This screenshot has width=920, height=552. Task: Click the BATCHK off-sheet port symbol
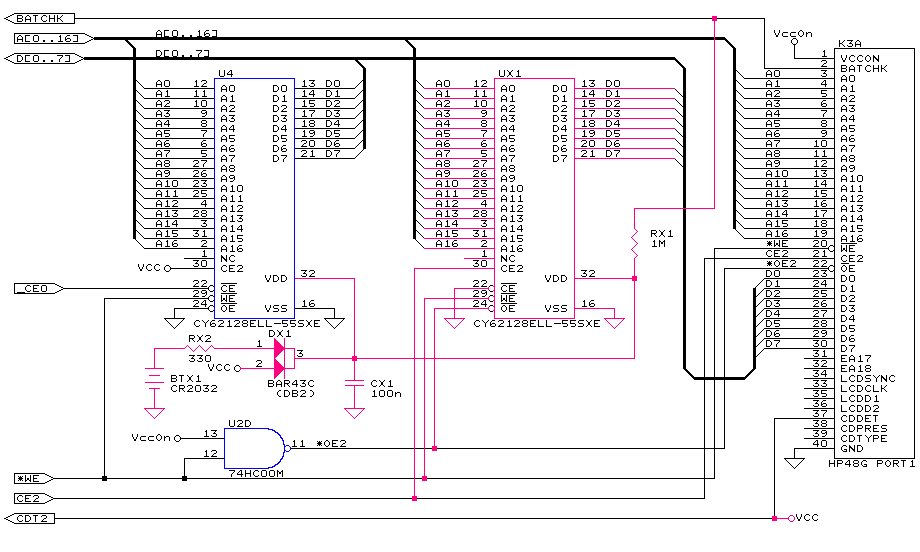pyautogui.click(x=38, y=18)
